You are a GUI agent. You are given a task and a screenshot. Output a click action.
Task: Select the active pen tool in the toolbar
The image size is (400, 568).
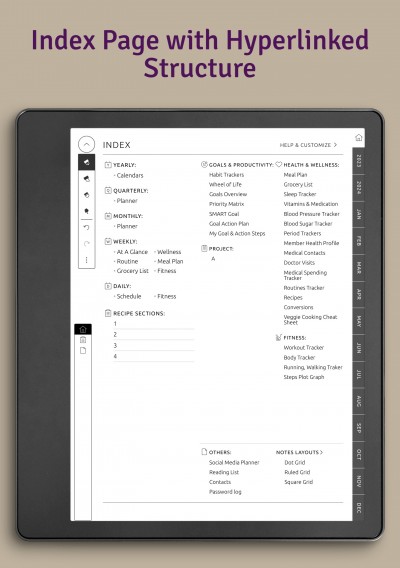coord(87,162)
